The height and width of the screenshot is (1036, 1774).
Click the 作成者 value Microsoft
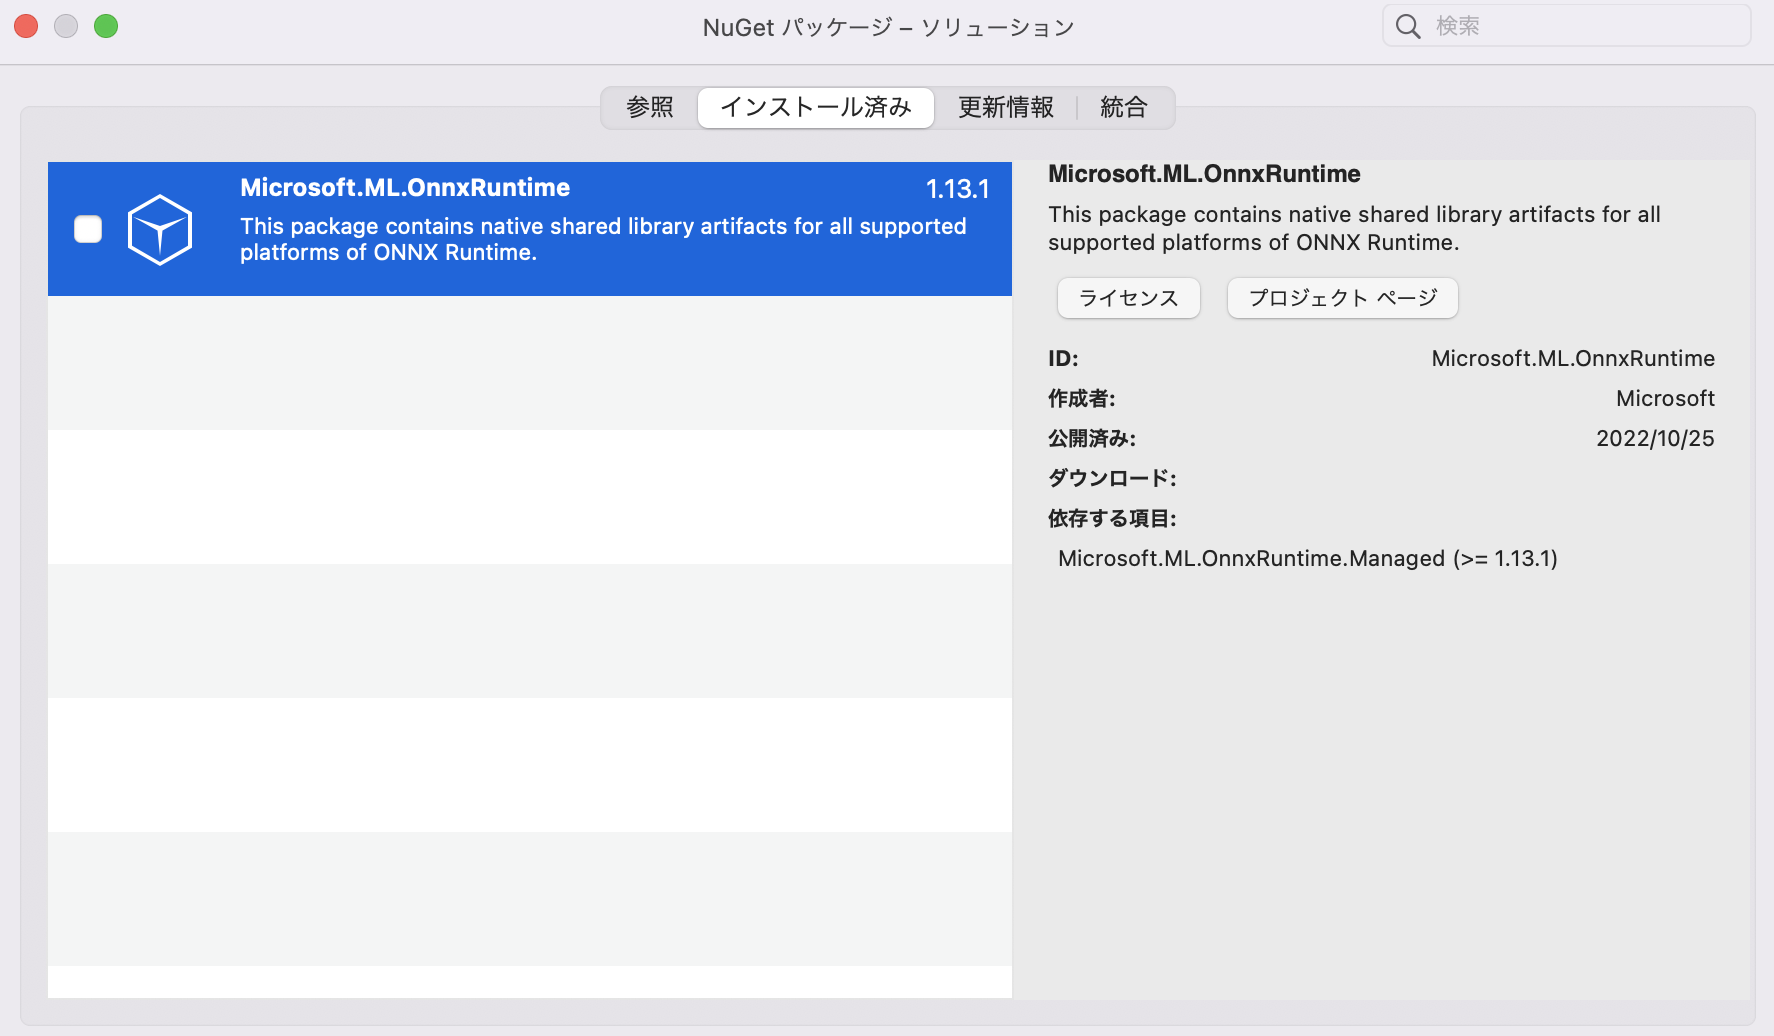coord(1665,398)
